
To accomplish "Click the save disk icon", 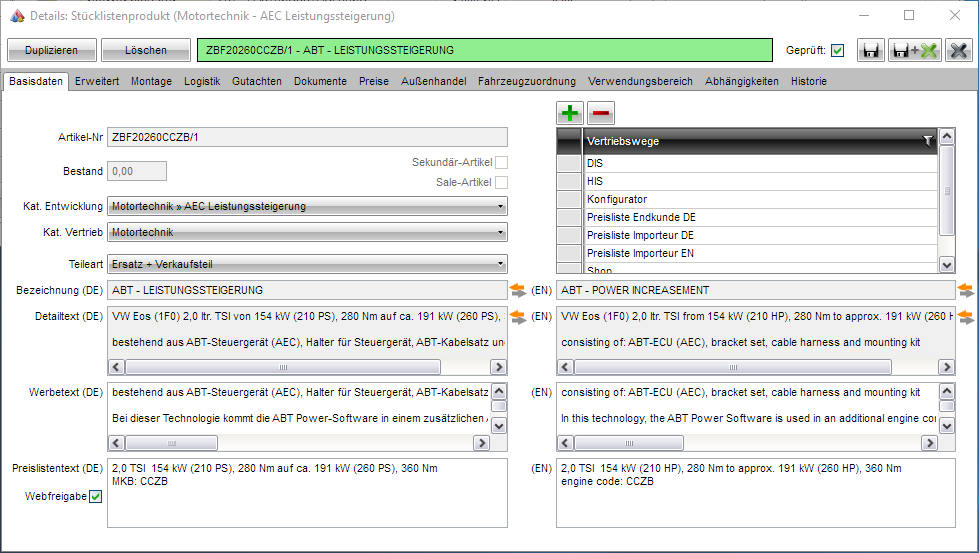I will [870, 50].
